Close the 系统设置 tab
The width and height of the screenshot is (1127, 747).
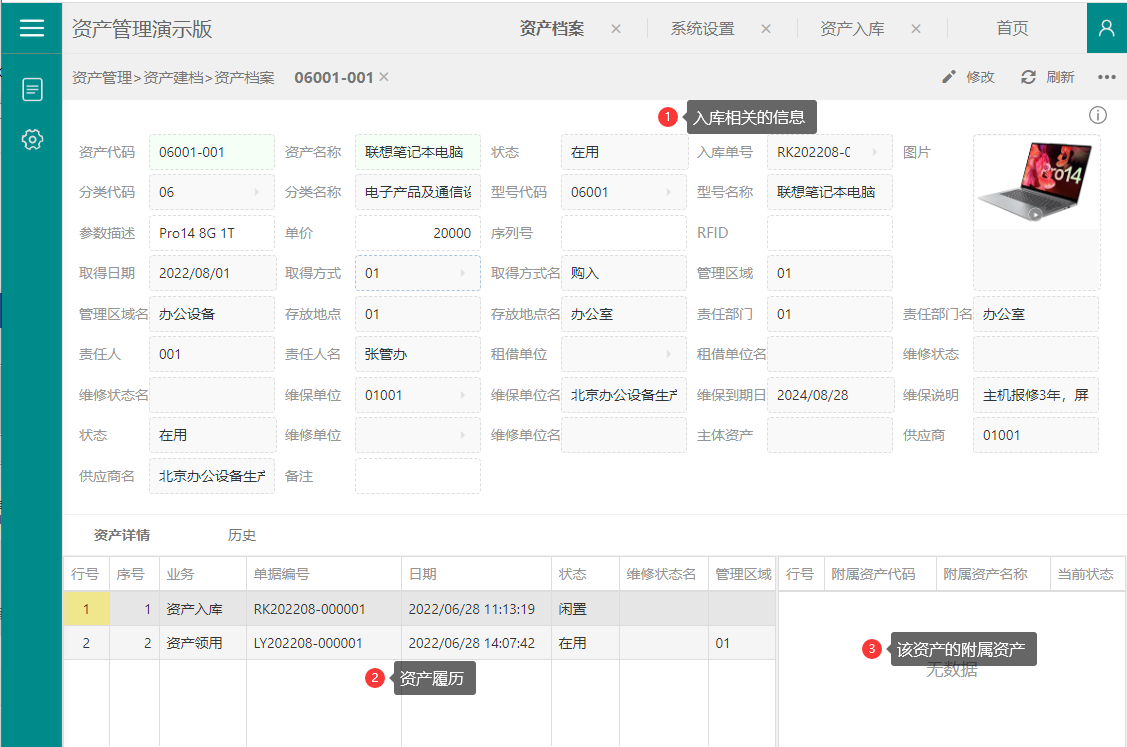(x=766, y=29)
